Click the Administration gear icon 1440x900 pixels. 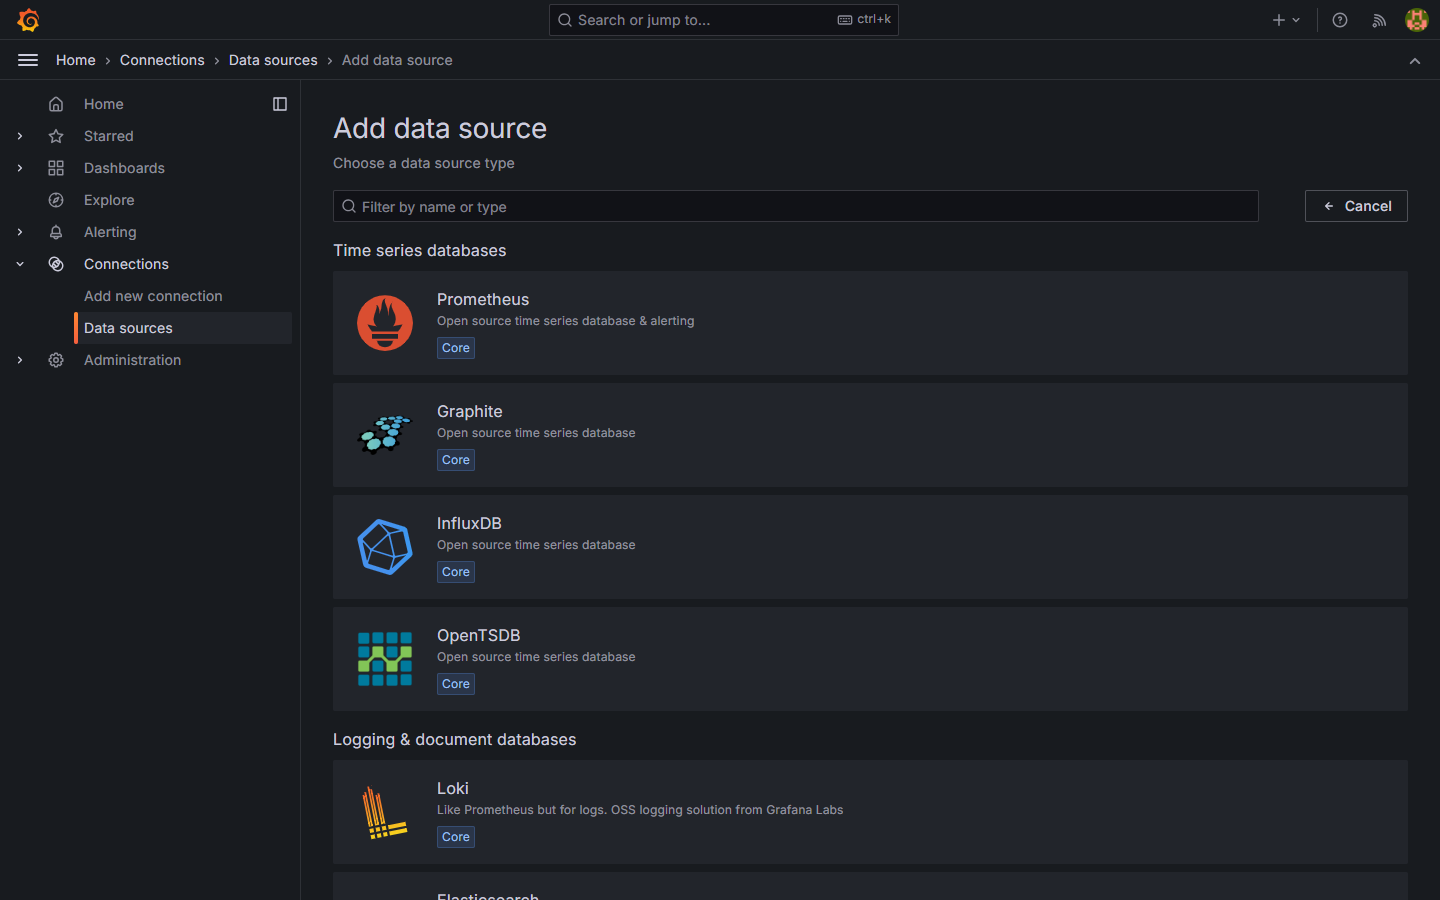click(x=56, y=360)
